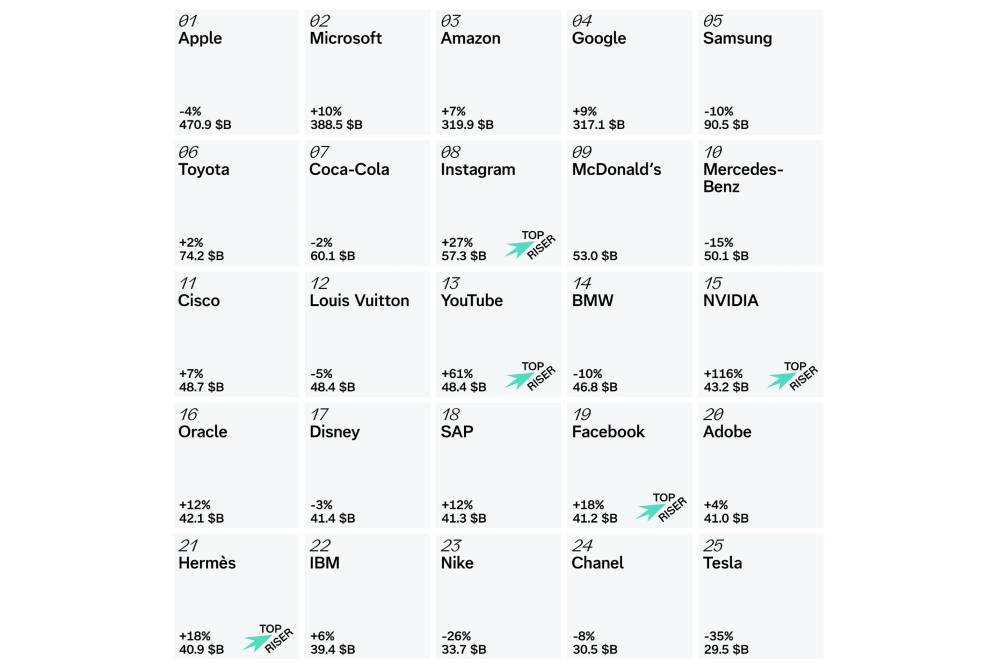Select the Louis Vuitton tile
The image size is (1000, 667).
[367, 334]
